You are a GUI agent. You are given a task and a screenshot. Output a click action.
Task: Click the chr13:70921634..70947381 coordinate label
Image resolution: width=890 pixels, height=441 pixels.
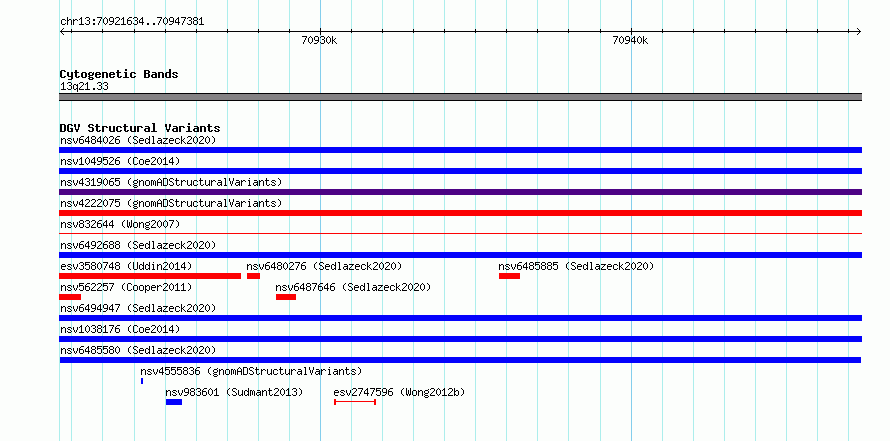(132, 22)
